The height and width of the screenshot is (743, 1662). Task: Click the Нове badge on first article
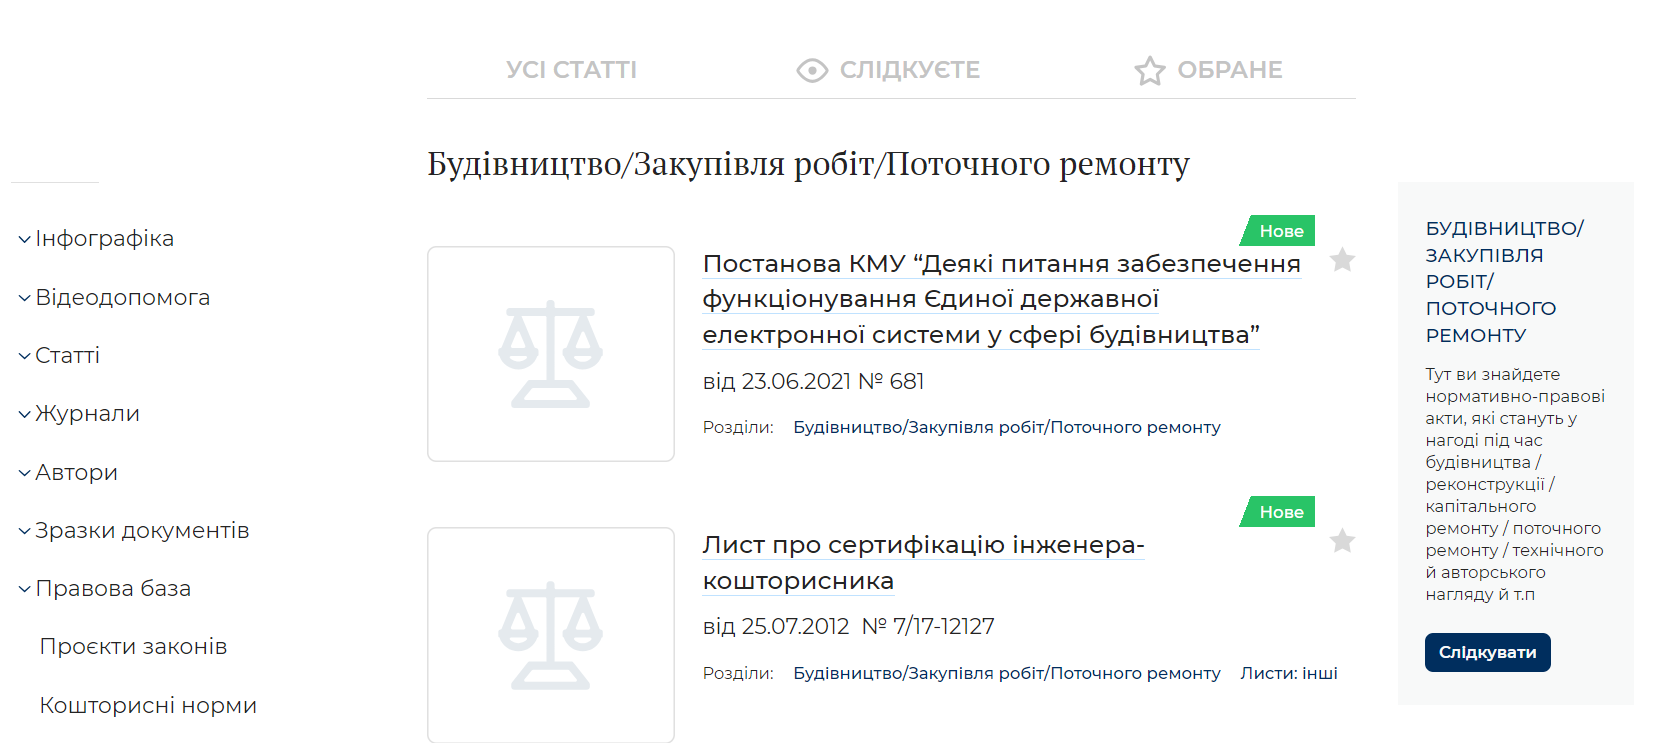coord(1280,231)
